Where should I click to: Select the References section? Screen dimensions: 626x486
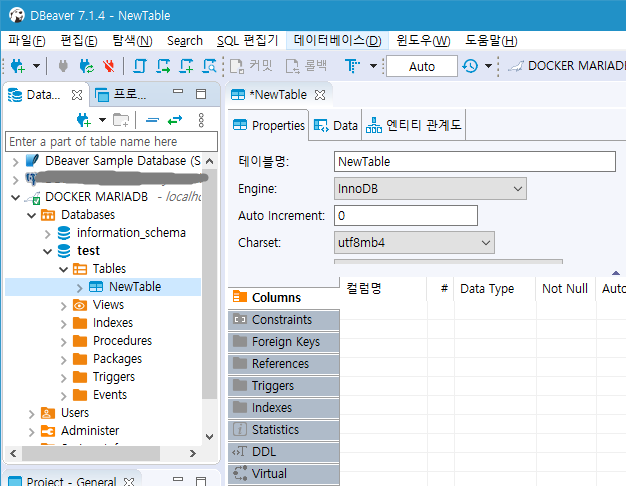coord(284,364)
